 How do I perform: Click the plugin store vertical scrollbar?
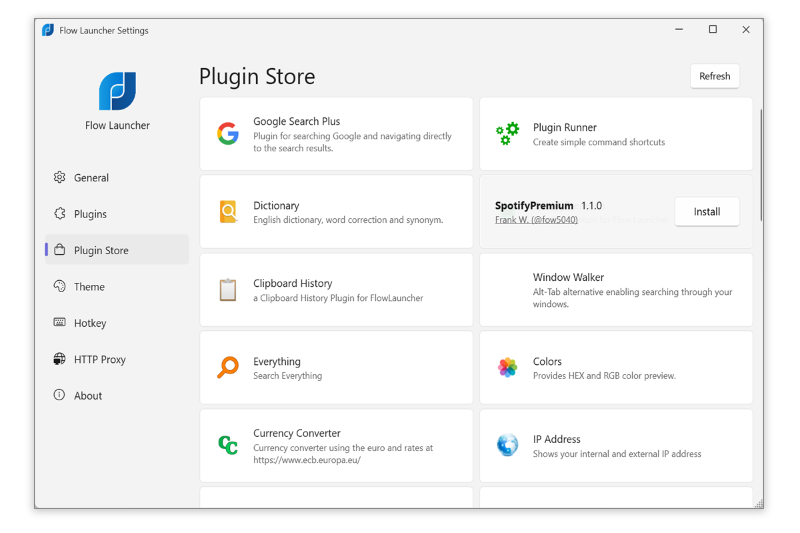[761, 165]
